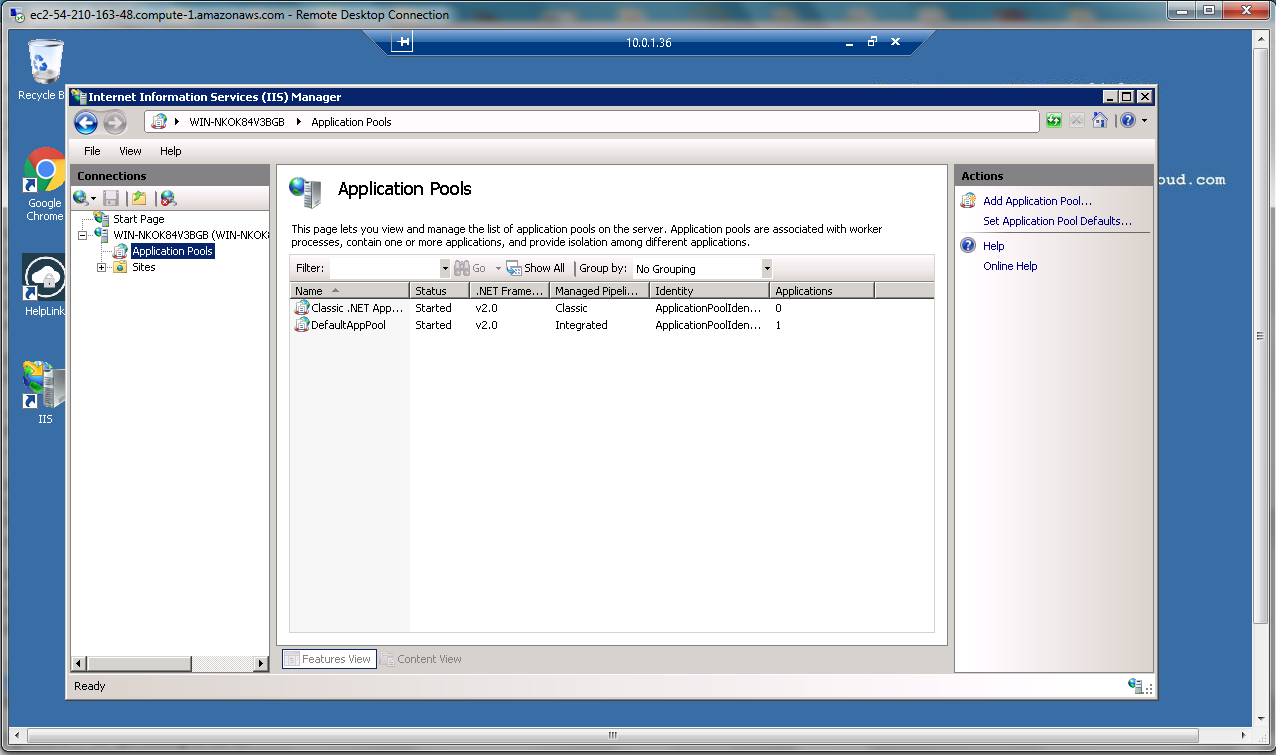The height and width of the screenshot is (755, 1276).
Task: Click the Create New Connection globe icon
Action: (x=81, y=199)
